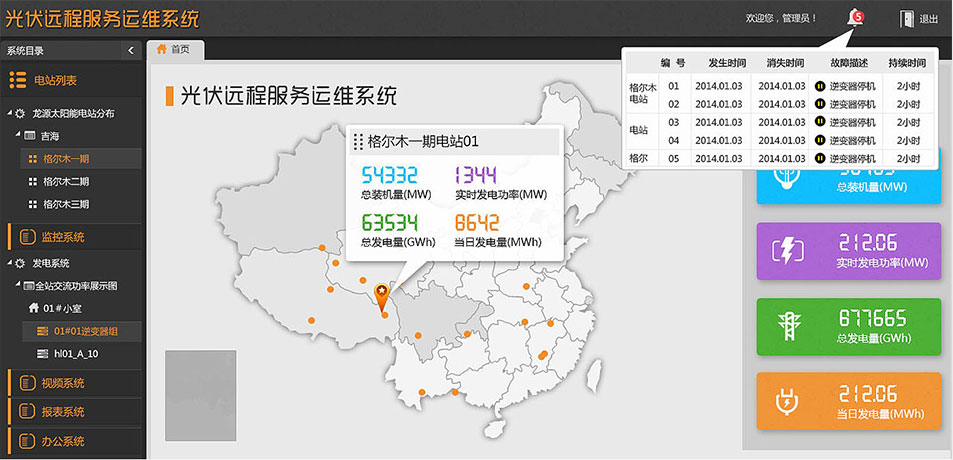Click the pause icon in fault row 01
This screenshot has height=460, width=953.
click(x=820, y=87)
